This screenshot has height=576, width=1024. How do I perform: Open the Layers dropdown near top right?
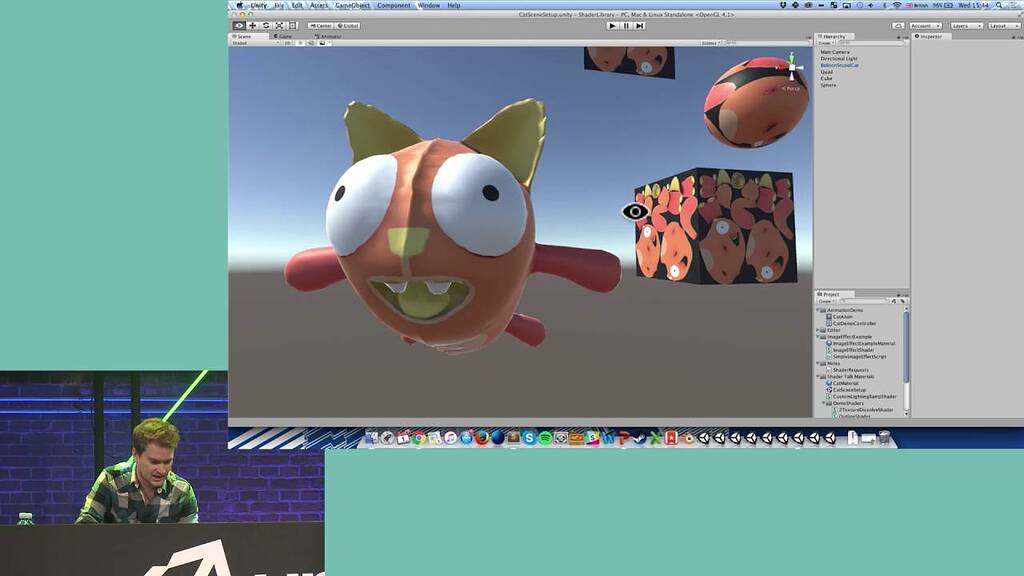(x=967, y=26)
